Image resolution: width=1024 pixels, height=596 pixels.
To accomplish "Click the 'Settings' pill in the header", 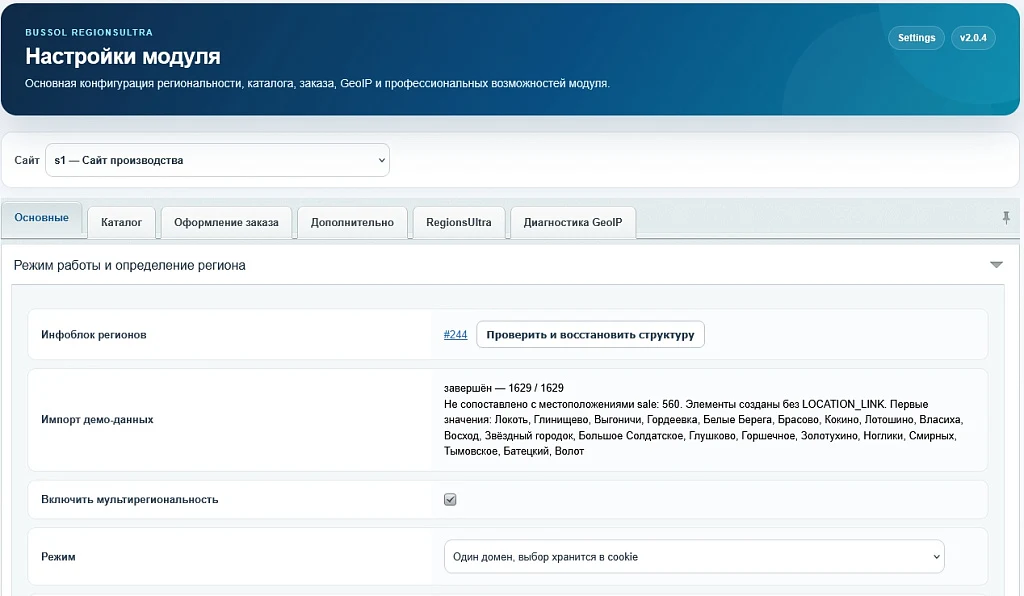I will [916, 38].
